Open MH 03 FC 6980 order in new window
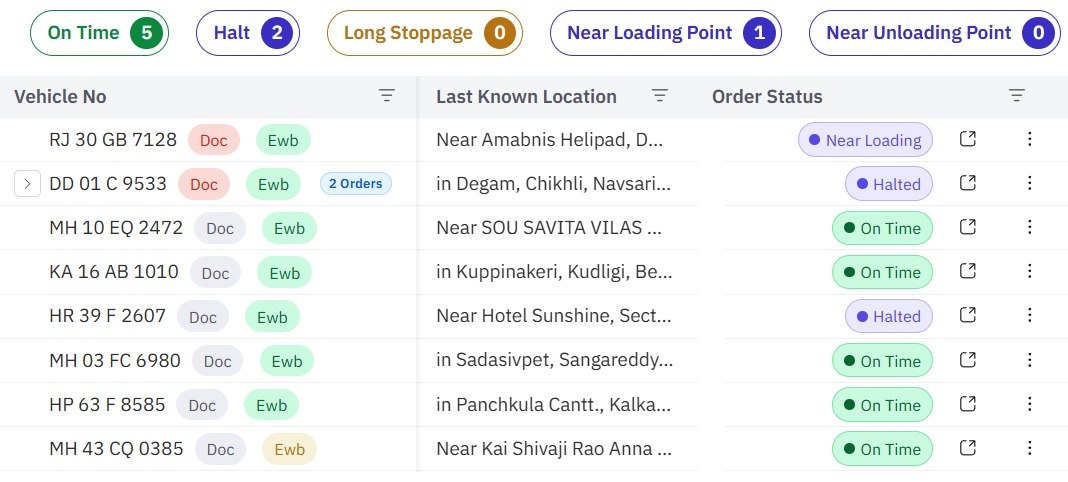This screenshot has height=482, width=1068. coord(968,359)
